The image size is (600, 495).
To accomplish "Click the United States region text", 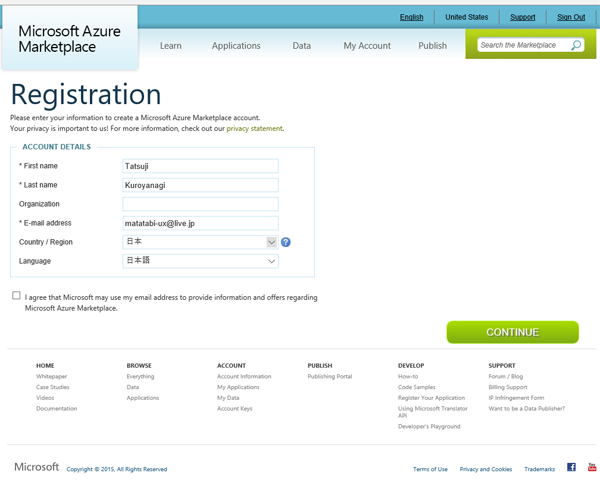I will [x=466, y=17].
